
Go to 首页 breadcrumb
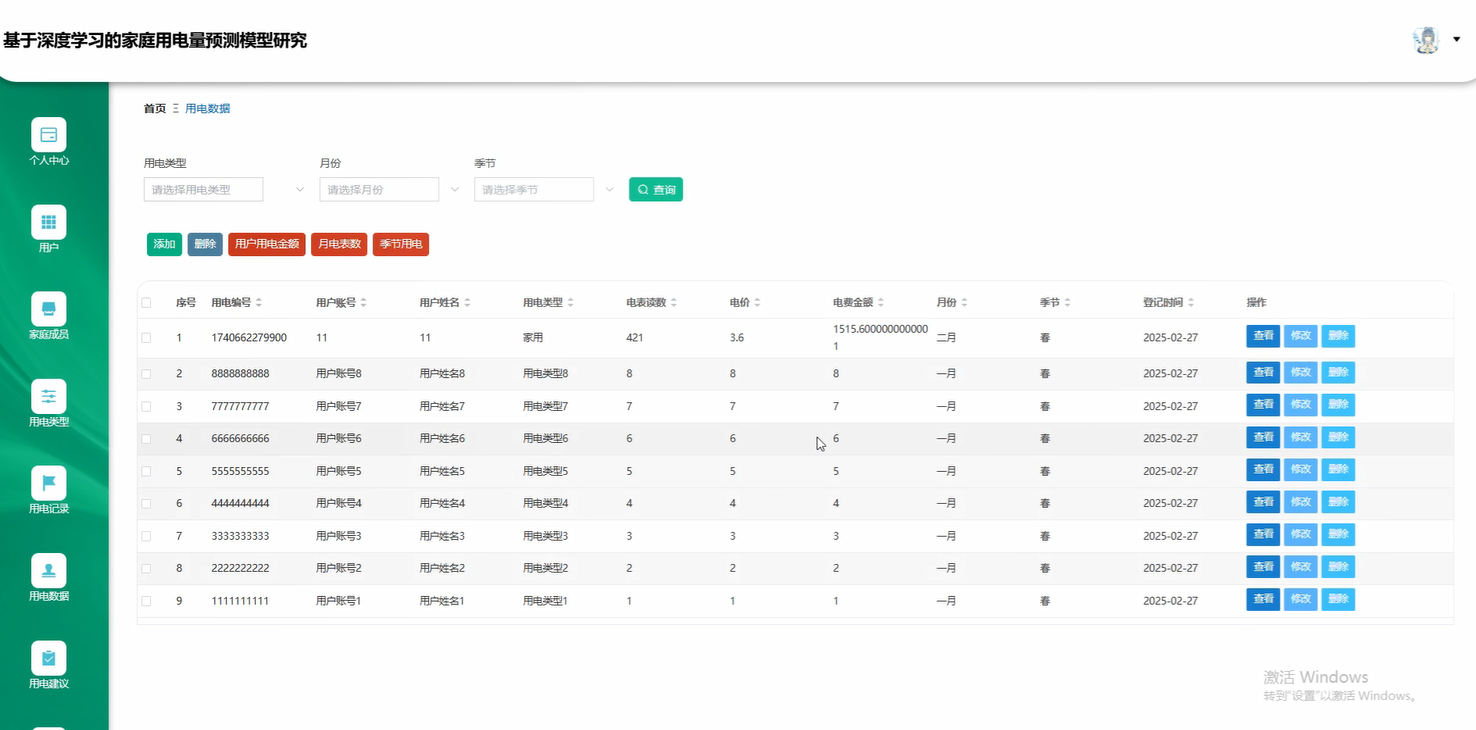[155, 108]
